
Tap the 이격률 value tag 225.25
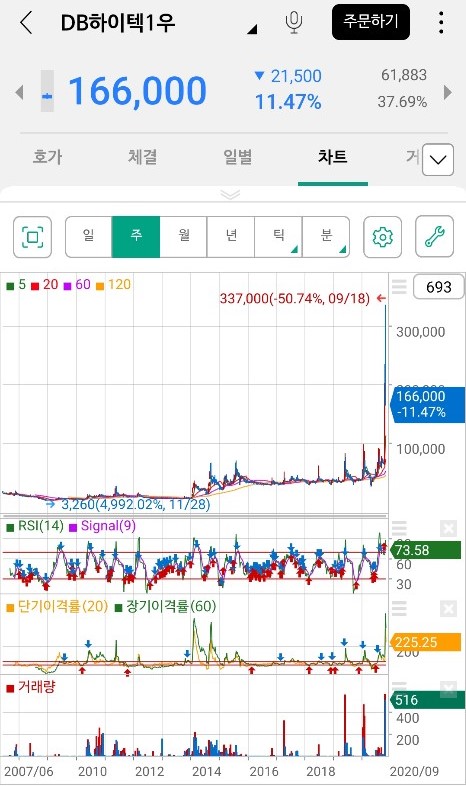click(x=425, y=642)
